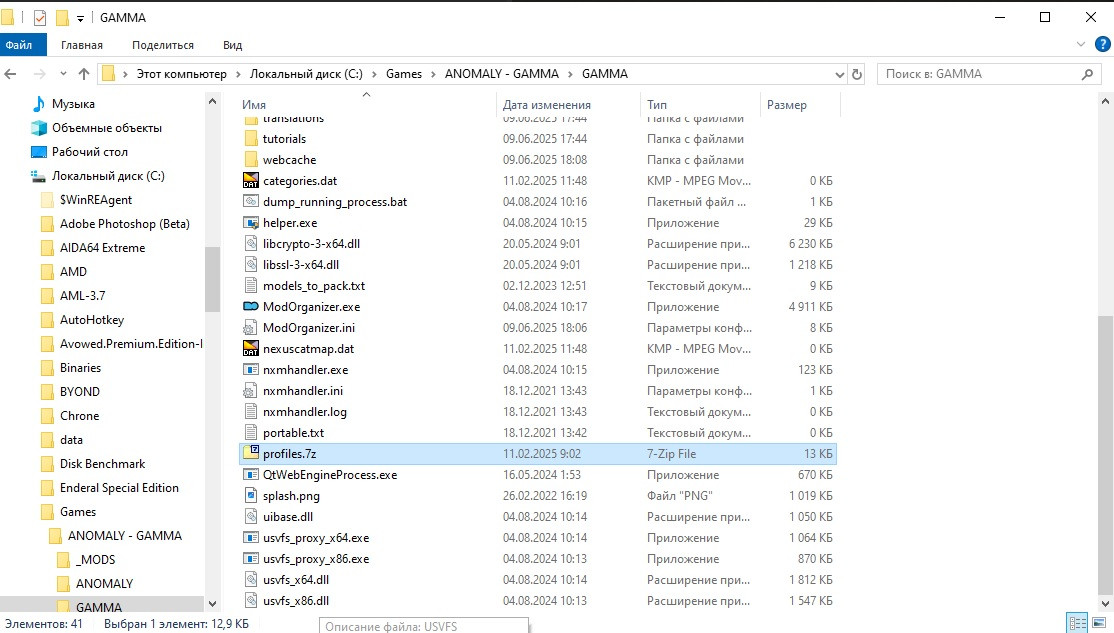This screenshot has width=1114, height=633.
Task: Select QtWebEngineProcess.exe icon
Action: (x=251, y=475)
